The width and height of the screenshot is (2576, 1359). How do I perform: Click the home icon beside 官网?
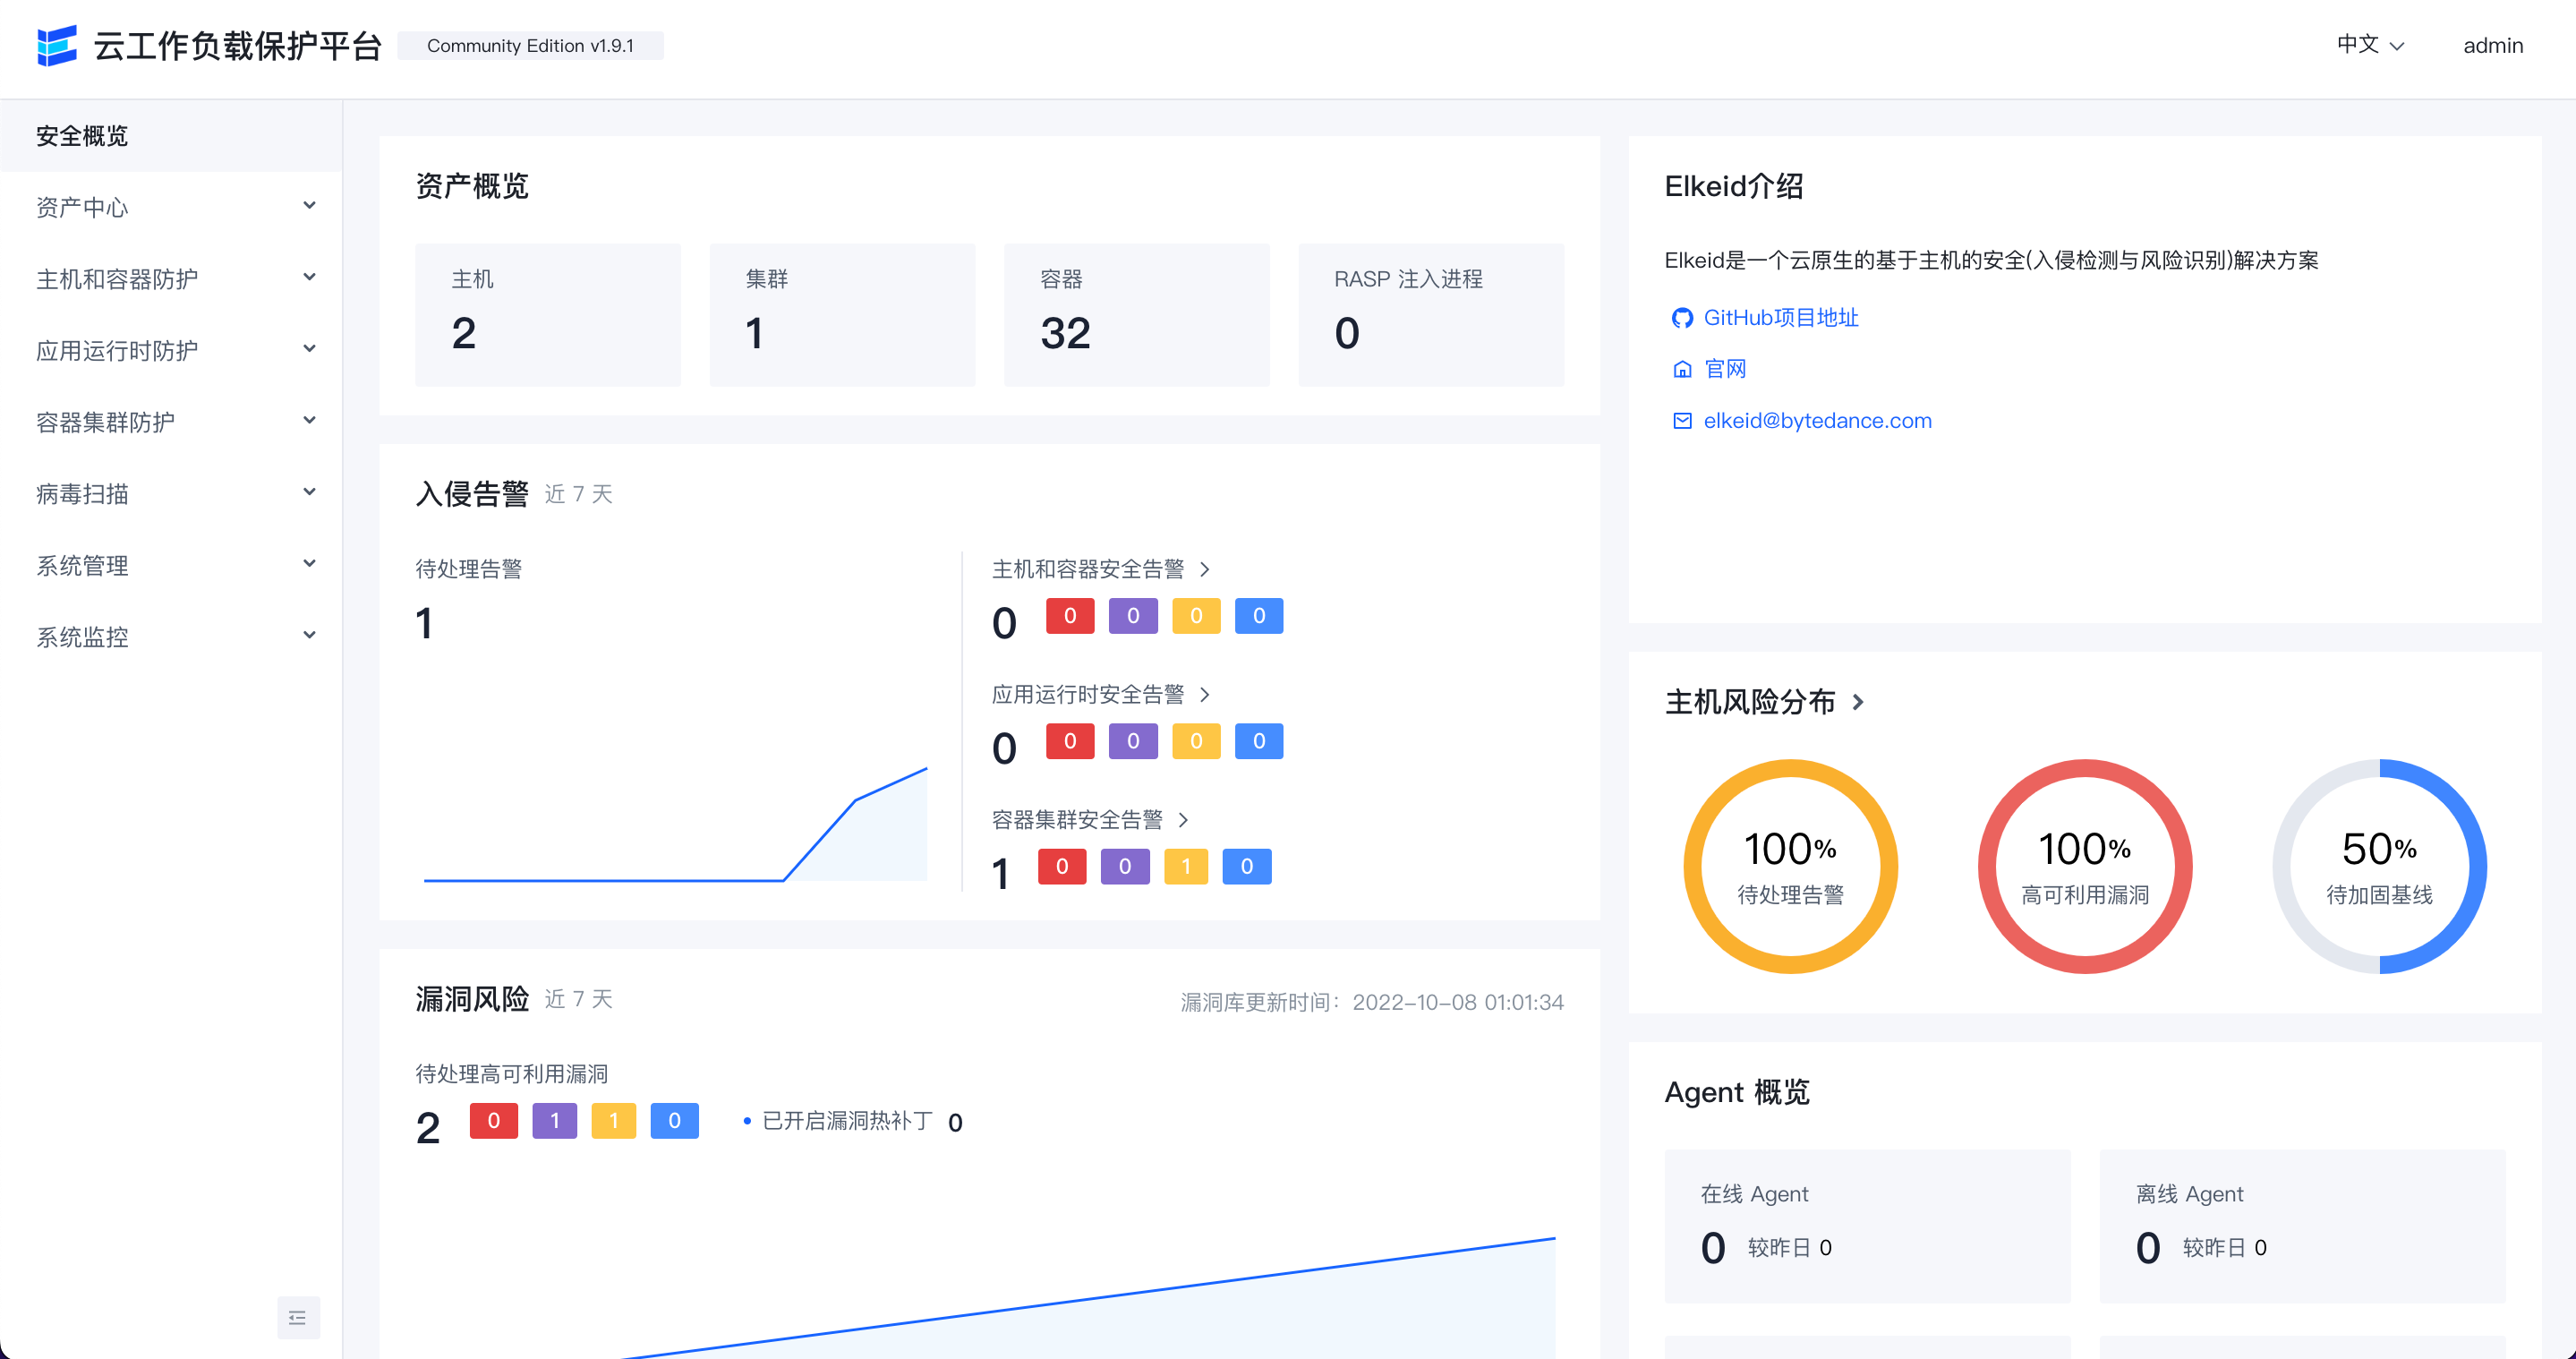coord(1682,370)
